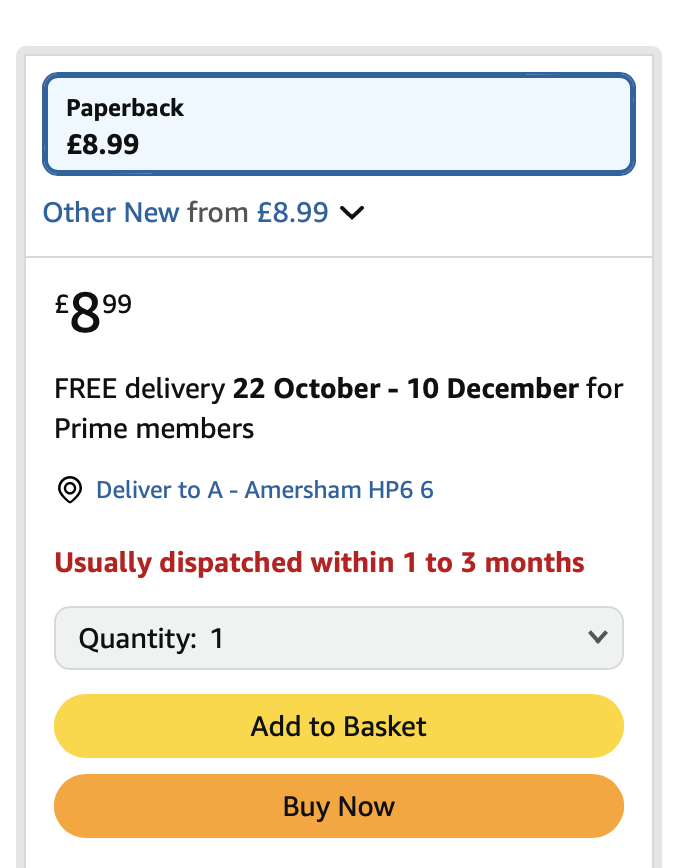Select the Paperback format option
The image size is (682, 868).
click(x=338, y=125)
